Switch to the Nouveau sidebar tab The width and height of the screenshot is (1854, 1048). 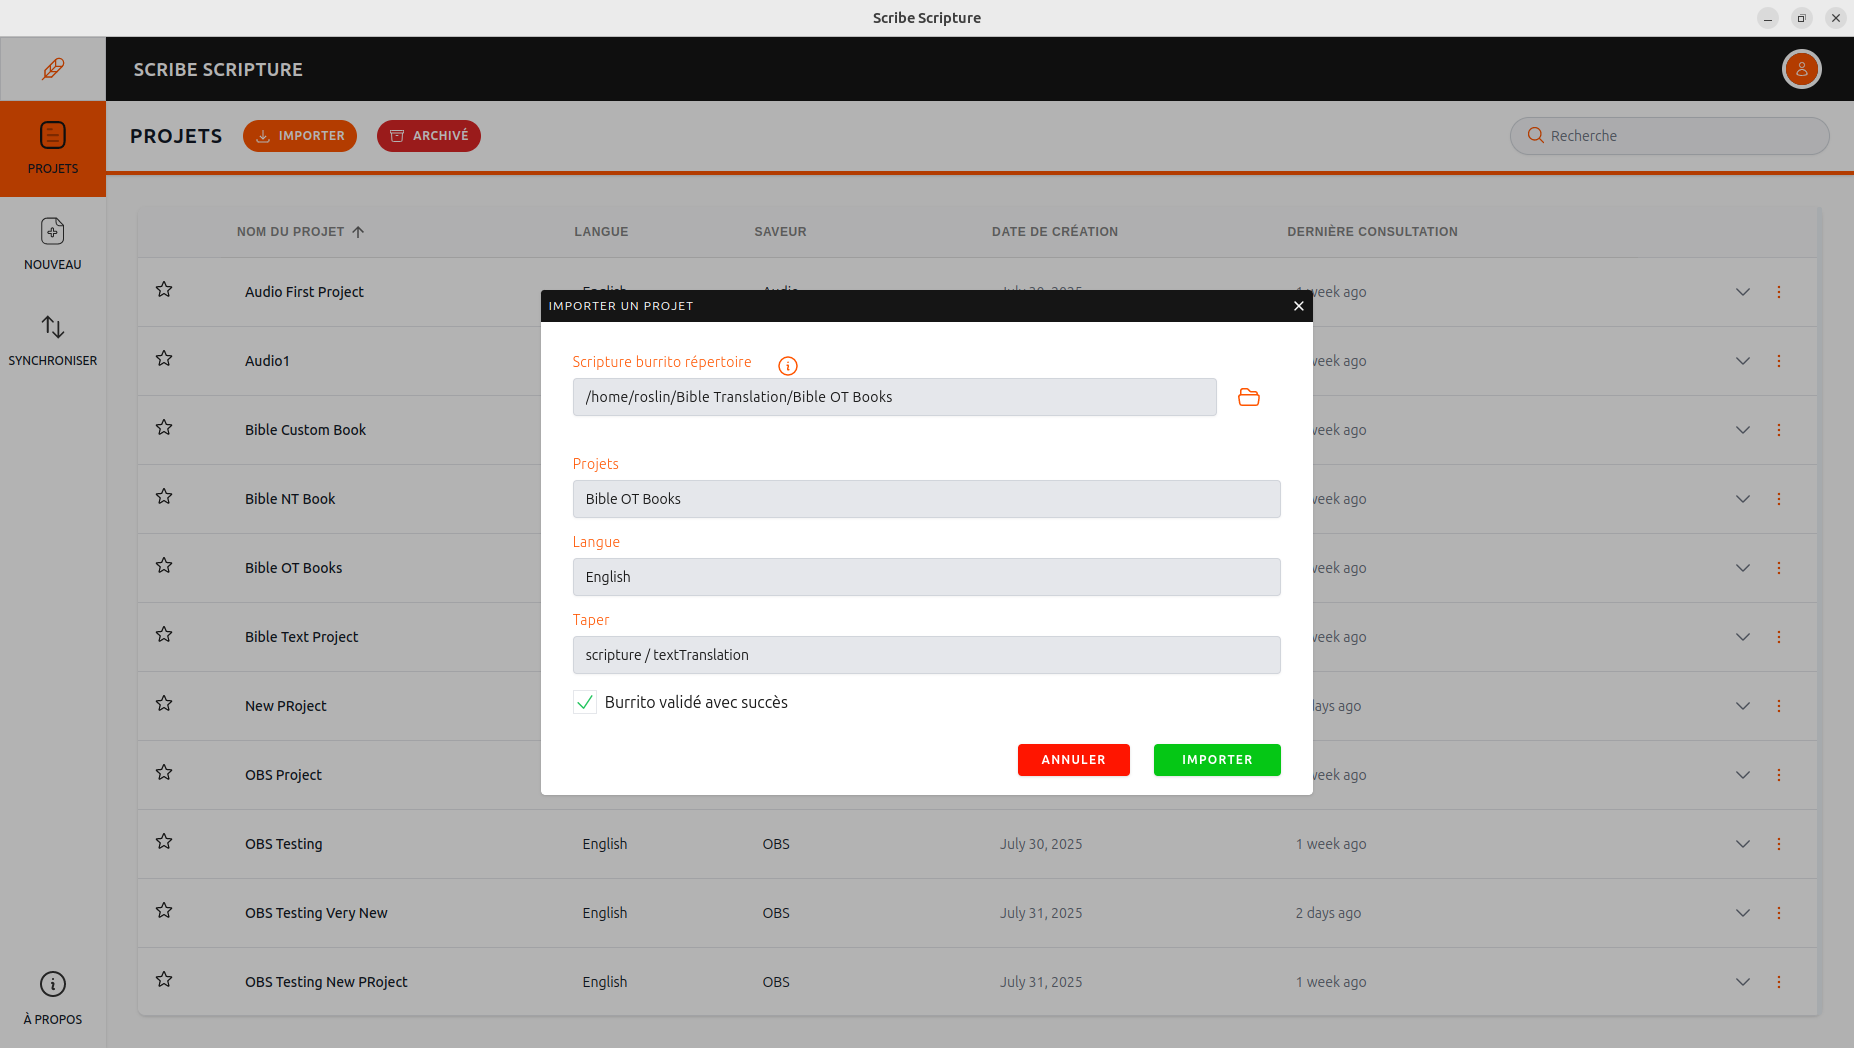click(53, 244)
